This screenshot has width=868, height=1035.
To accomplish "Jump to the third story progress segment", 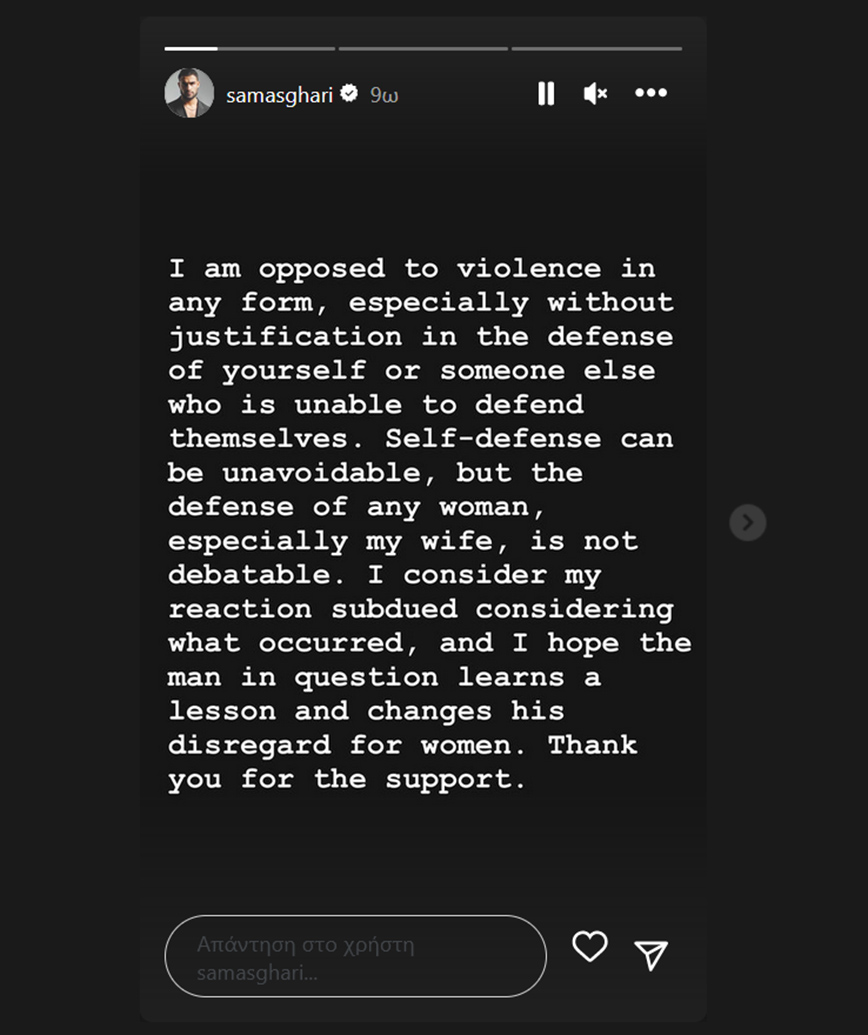I will click(596, 48).
